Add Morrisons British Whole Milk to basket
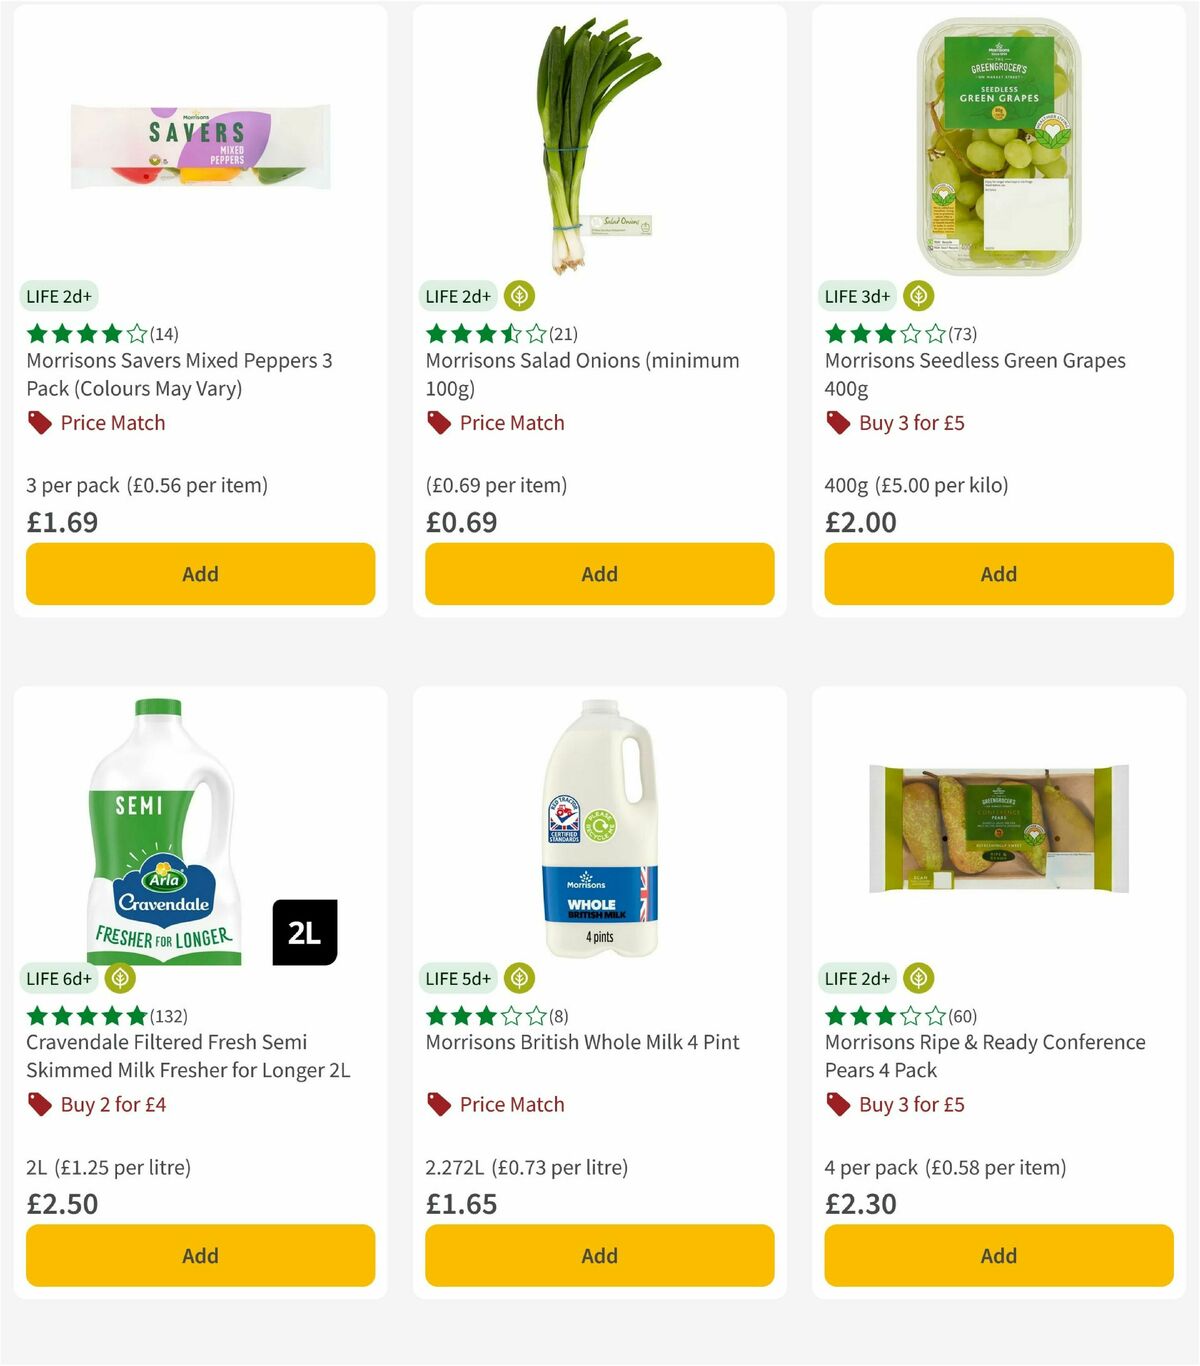 tap(598, 1255)
